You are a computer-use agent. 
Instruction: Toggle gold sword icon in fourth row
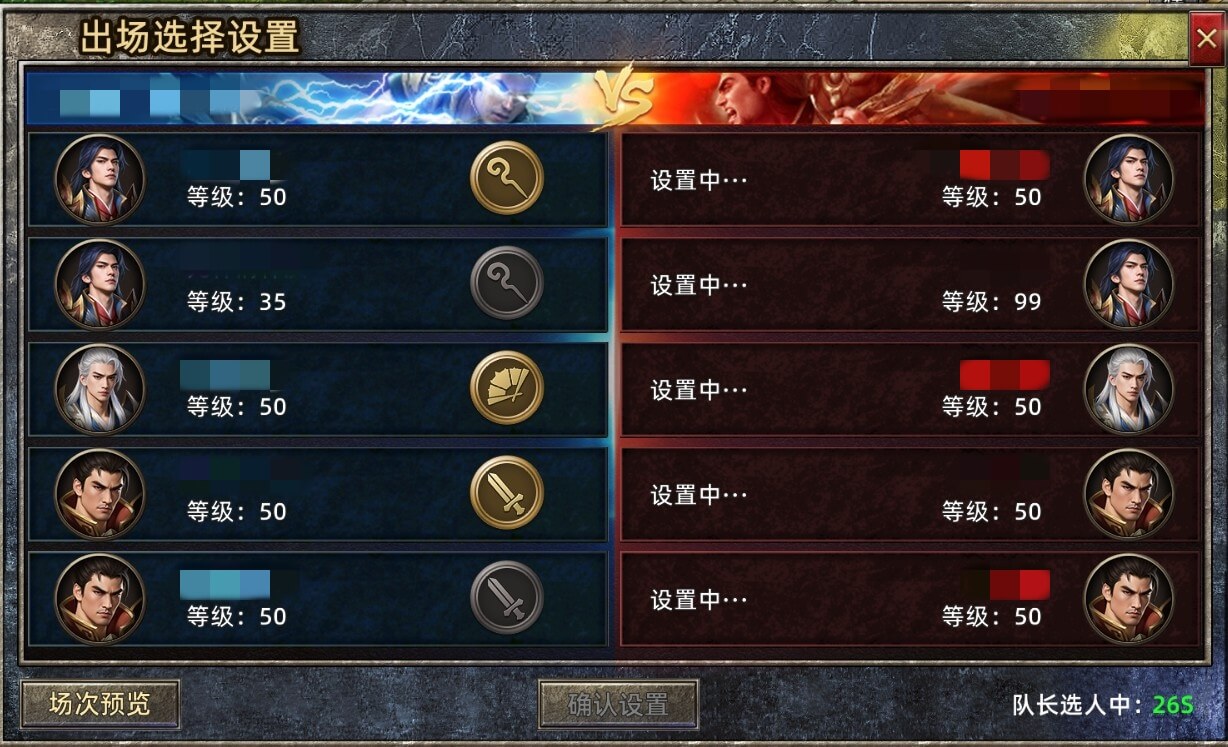click(507, 493)
